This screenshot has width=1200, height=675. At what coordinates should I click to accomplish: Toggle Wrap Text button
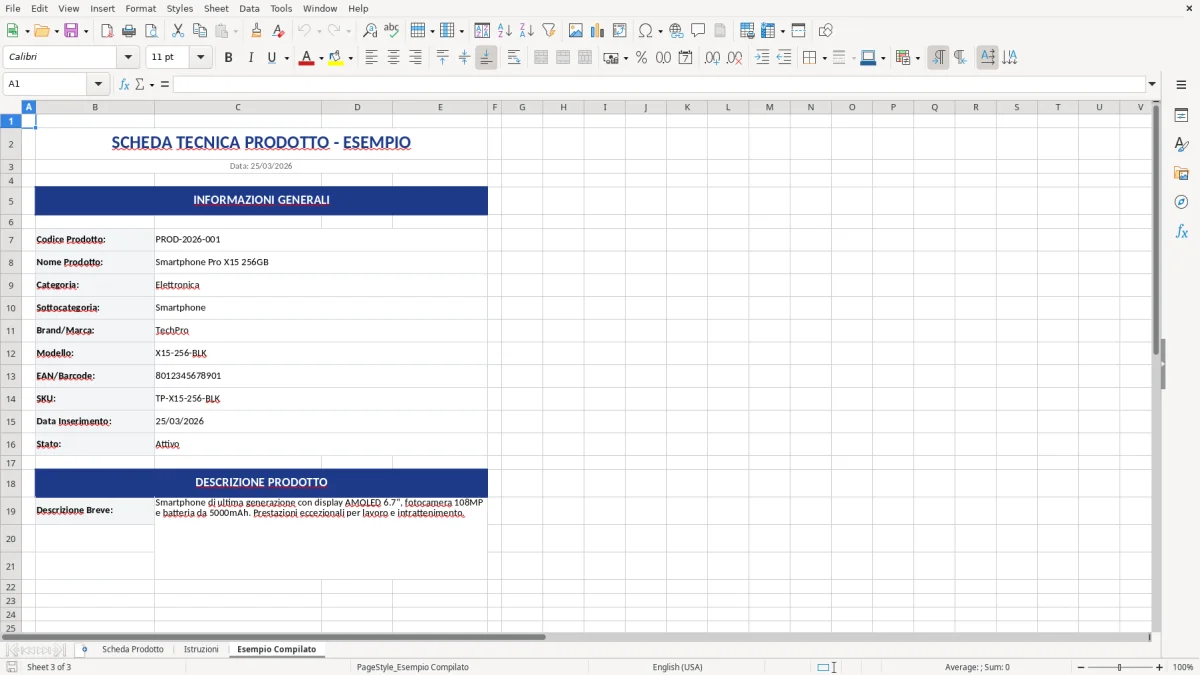513,58
